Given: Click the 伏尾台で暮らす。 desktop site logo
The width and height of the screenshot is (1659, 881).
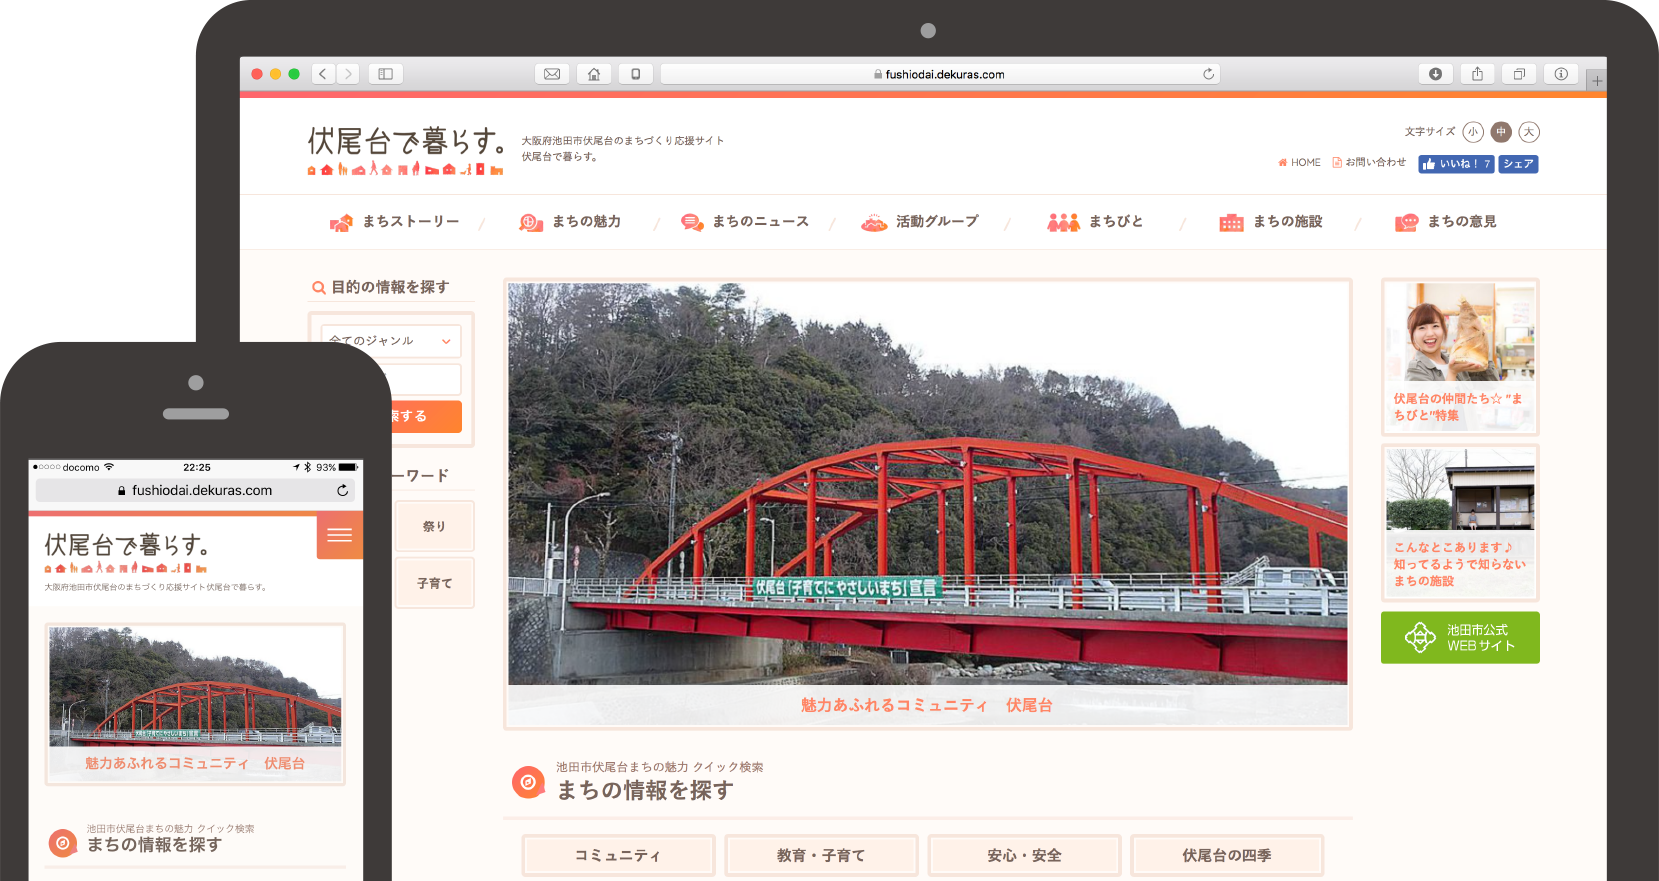Looking at the screenshot, I should click(x=405, y=150).
